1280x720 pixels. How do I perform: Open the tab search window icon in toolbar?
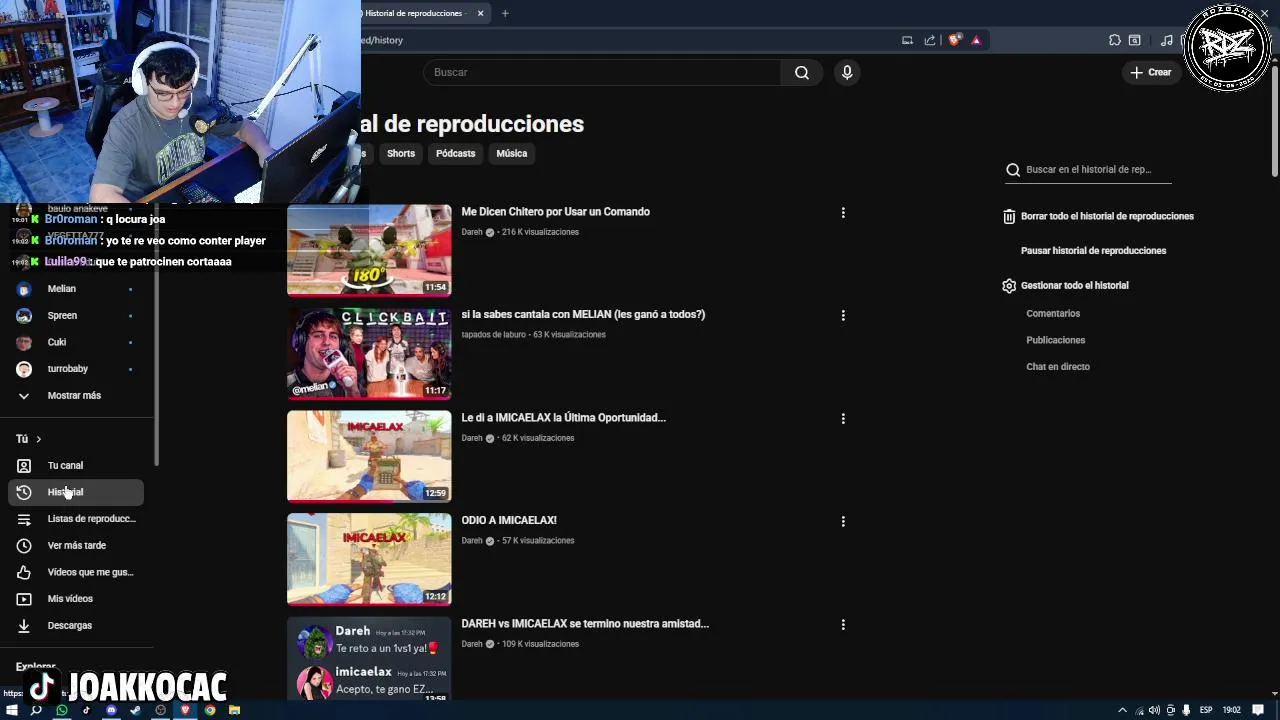click(x=1135, y=40)
